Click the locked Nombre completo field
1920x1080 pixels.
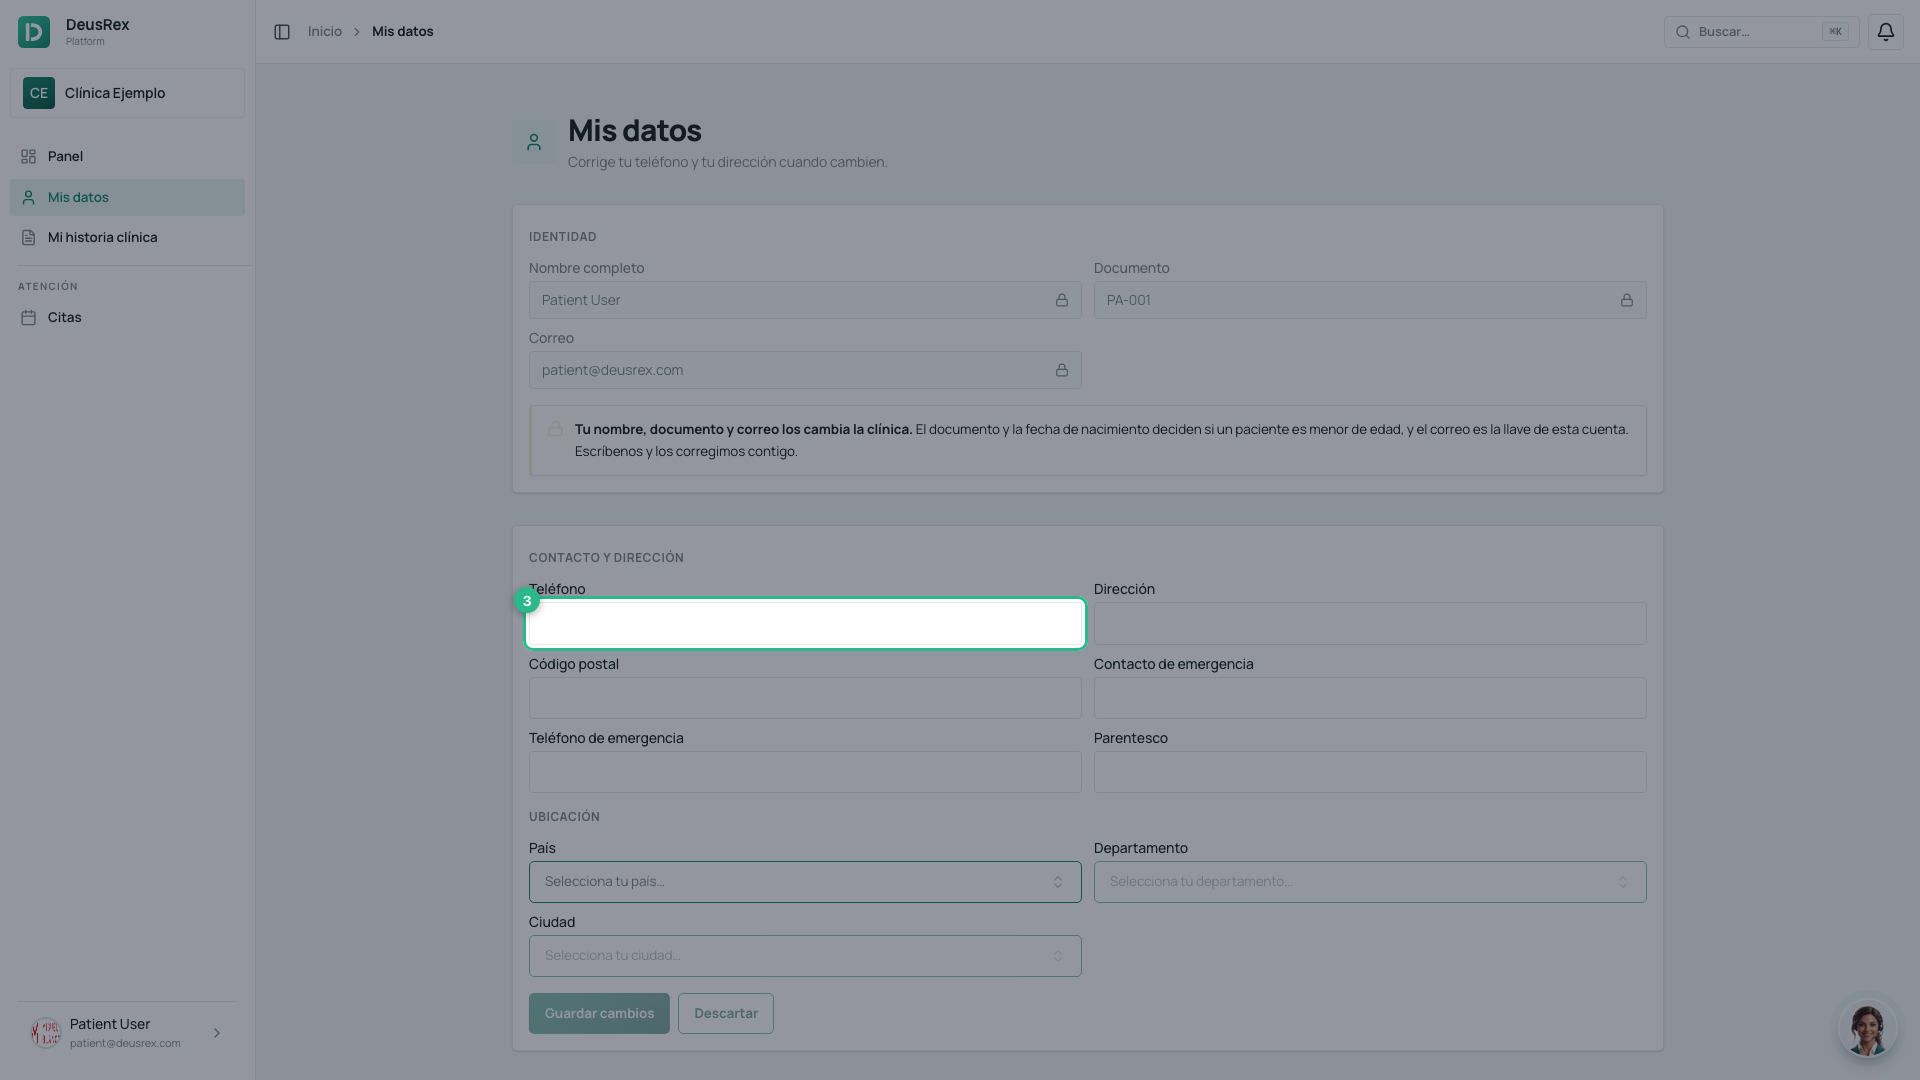tap(805, 300)
